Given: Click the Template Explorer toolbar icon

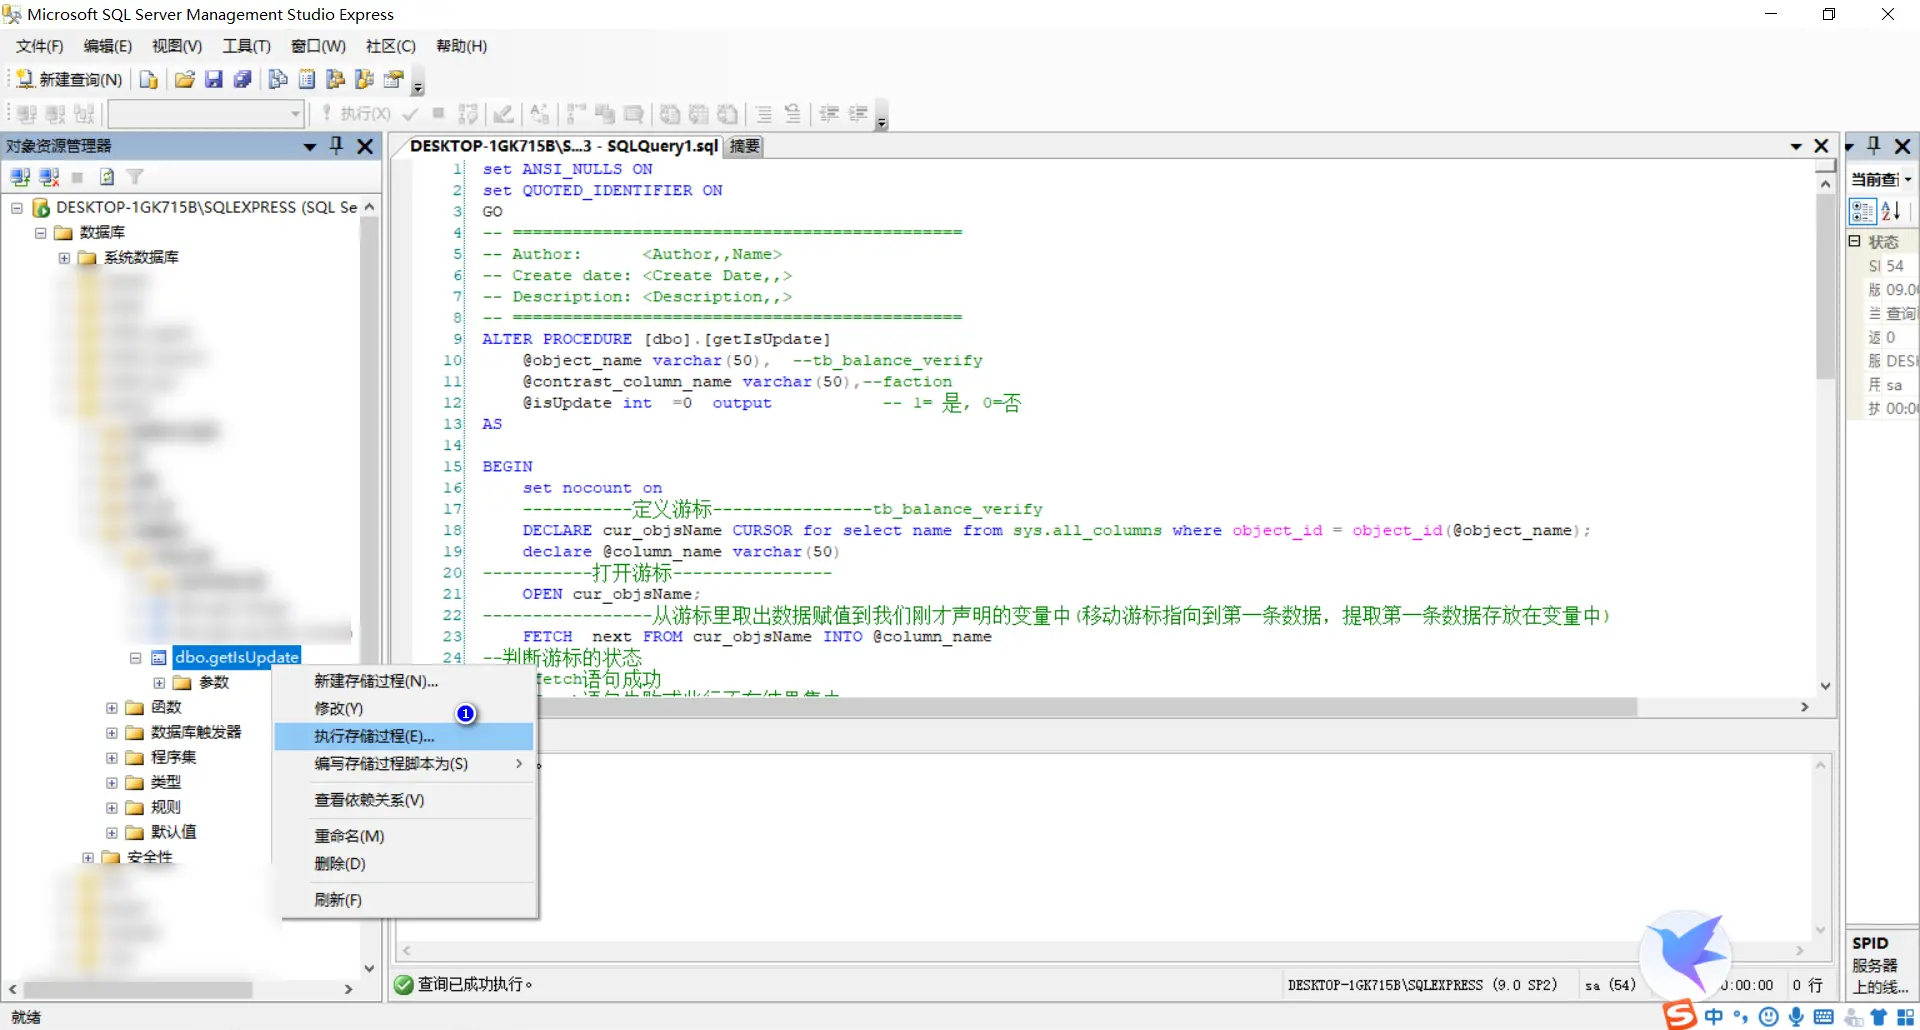Looking at the screenshot, I should click(365, 79).
